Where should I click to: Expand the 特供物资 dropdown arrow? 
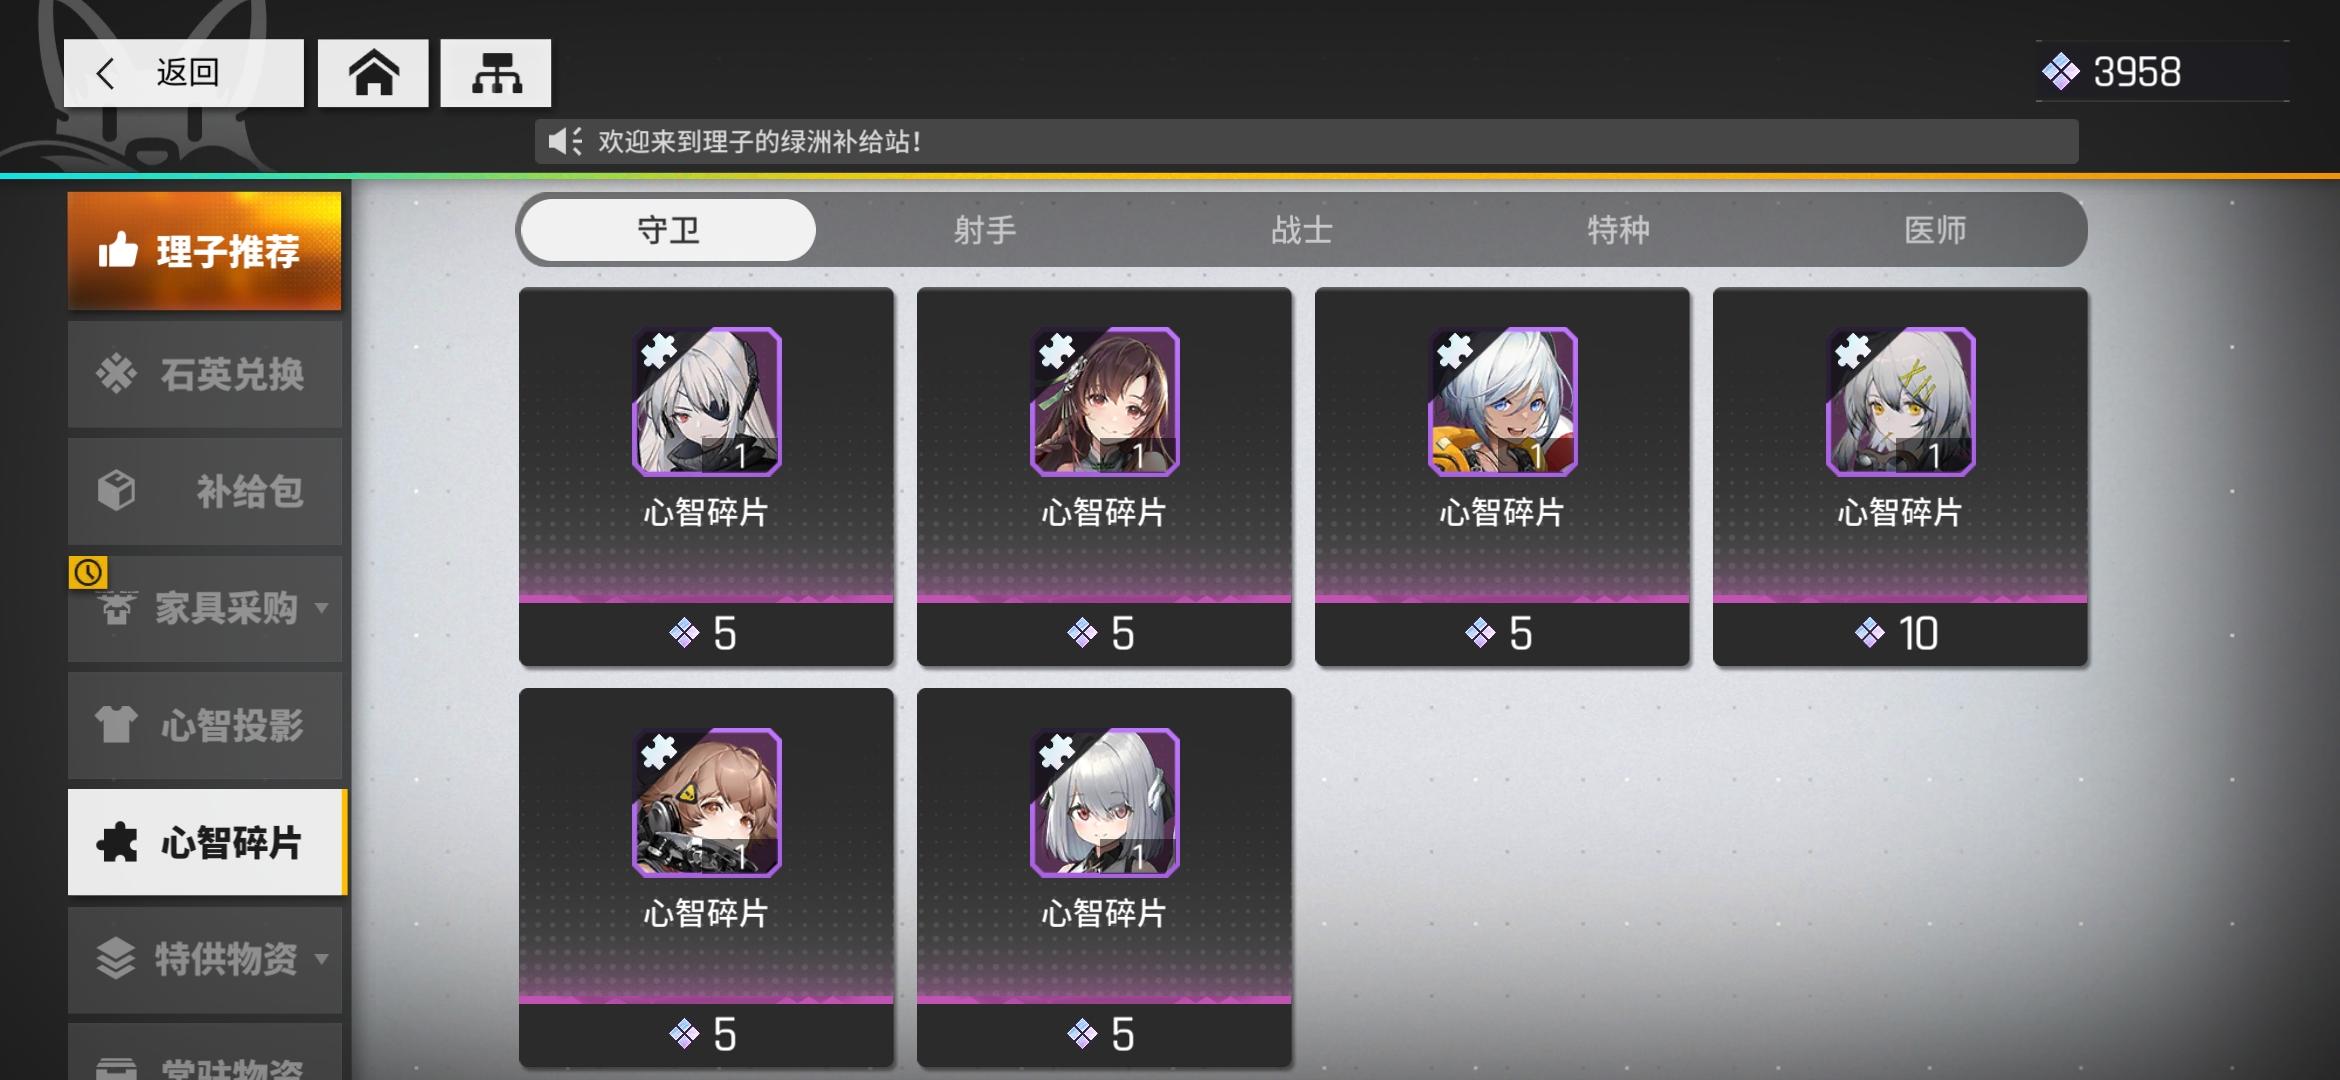point(322,958)
